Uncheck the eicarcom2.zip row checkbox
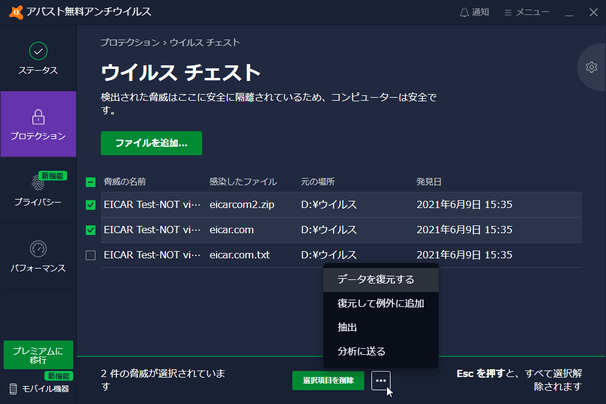The image size is (606, 404). point(90,205)
